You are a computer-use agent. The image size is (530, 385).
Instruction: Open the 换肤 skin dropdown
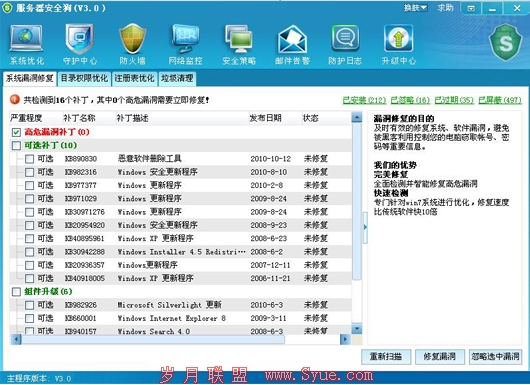tap(415, 7)
